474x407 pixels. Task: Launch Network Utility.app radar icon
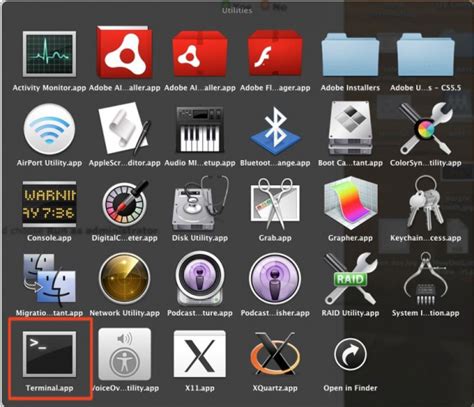125,278
